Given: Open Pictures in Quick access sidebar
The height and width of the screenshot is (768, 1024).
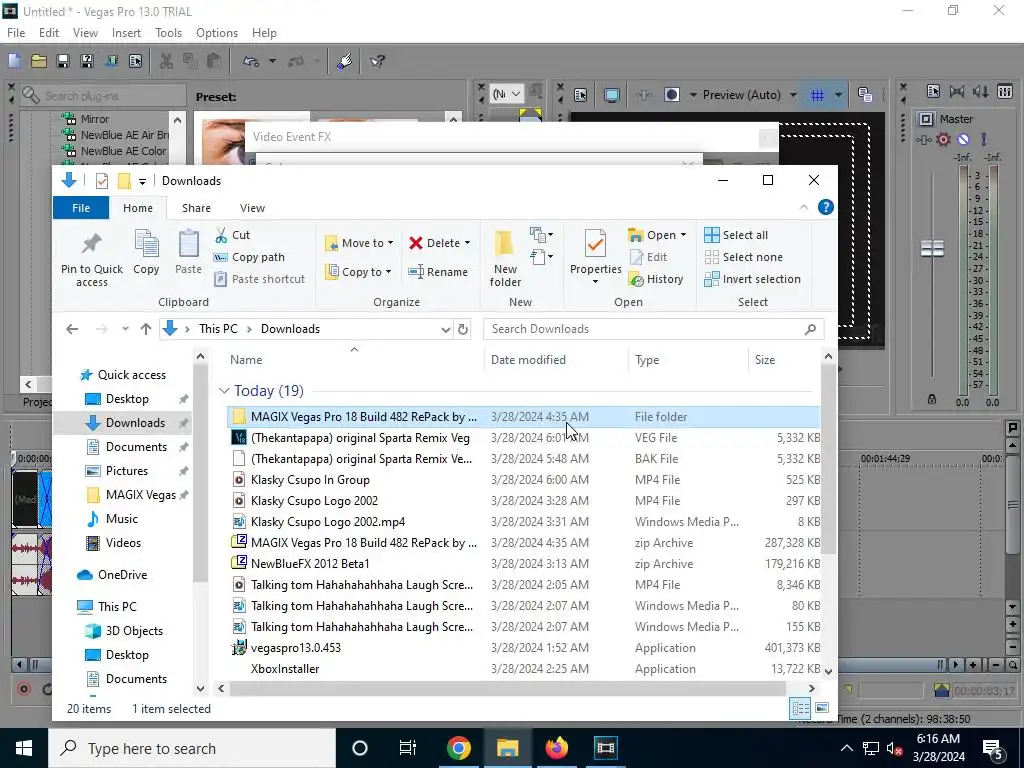Looking at the screenshot, I should [x=127, y=471].
